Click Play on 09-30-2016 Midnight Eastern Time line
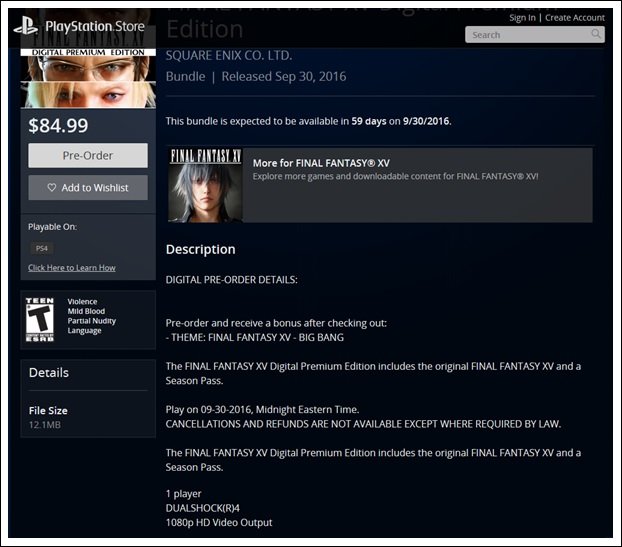This screenshot has height=547, width=622. coord(262,409)
